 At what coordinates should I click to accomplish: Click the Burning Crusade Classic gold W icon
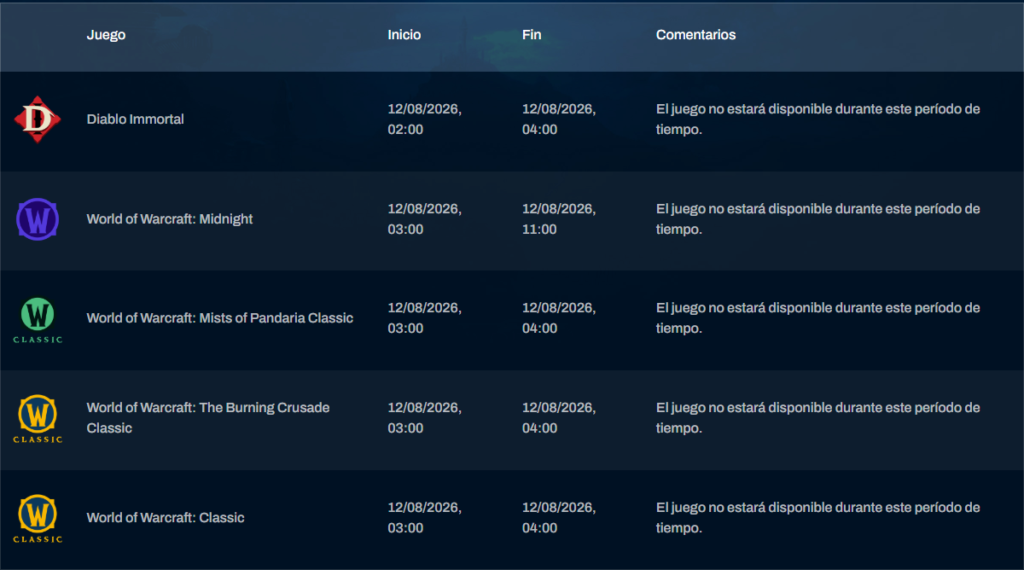37,419
